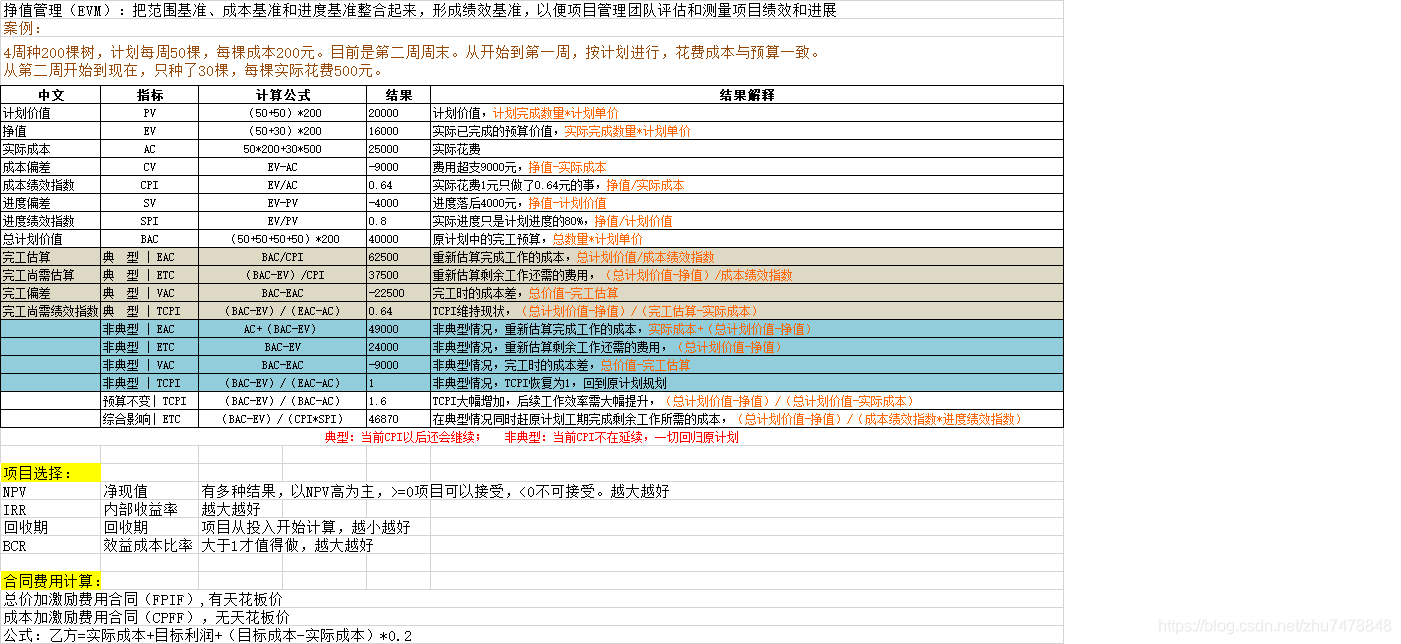Select the result cell '-4000'
Screen dimensions: 1401x644
(399, 203)
